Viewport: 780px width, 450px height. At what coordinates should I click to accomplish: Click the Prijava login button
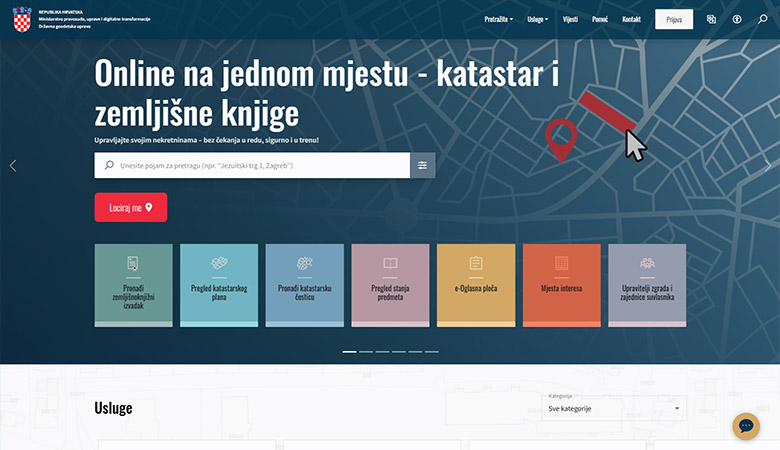(x=673, y=19)
